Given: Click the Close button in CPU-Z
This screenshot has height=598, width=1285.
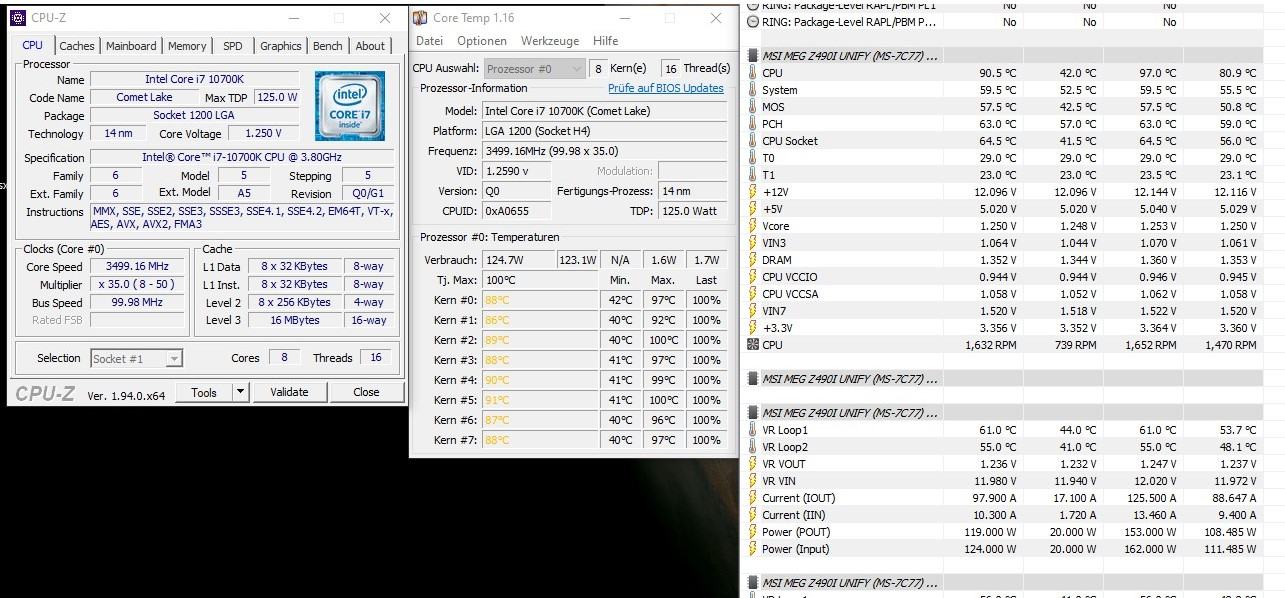Looking at the screenshot, I should 366,392.
